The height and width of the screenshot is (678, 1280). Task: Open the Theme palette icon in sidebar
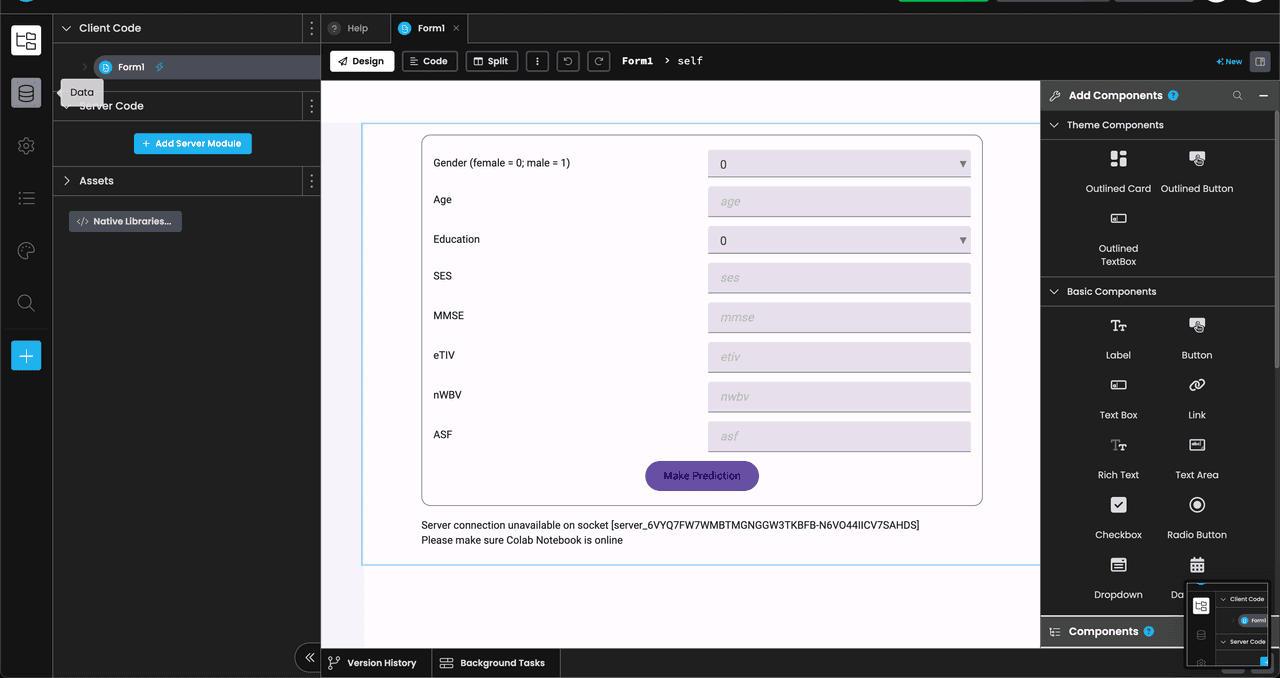pos(26,251)
